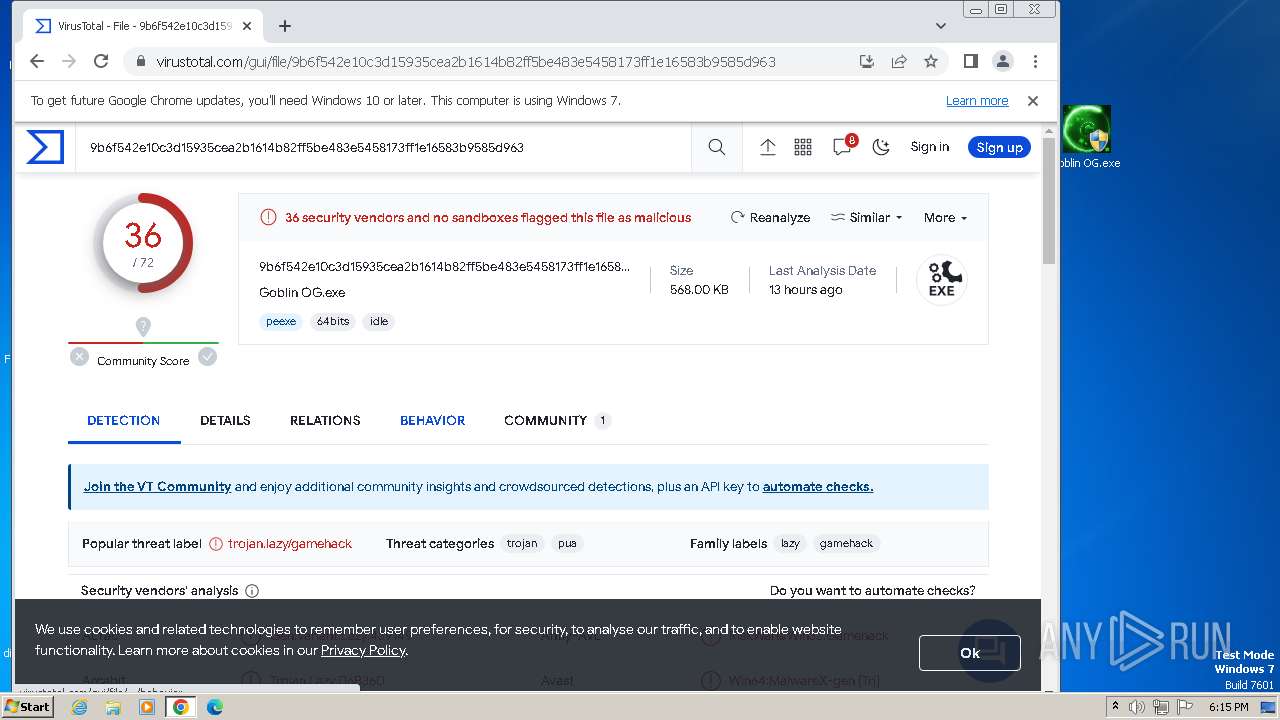Switch to the DETECTION tab

pyautogui.click(x=124, y=420)
